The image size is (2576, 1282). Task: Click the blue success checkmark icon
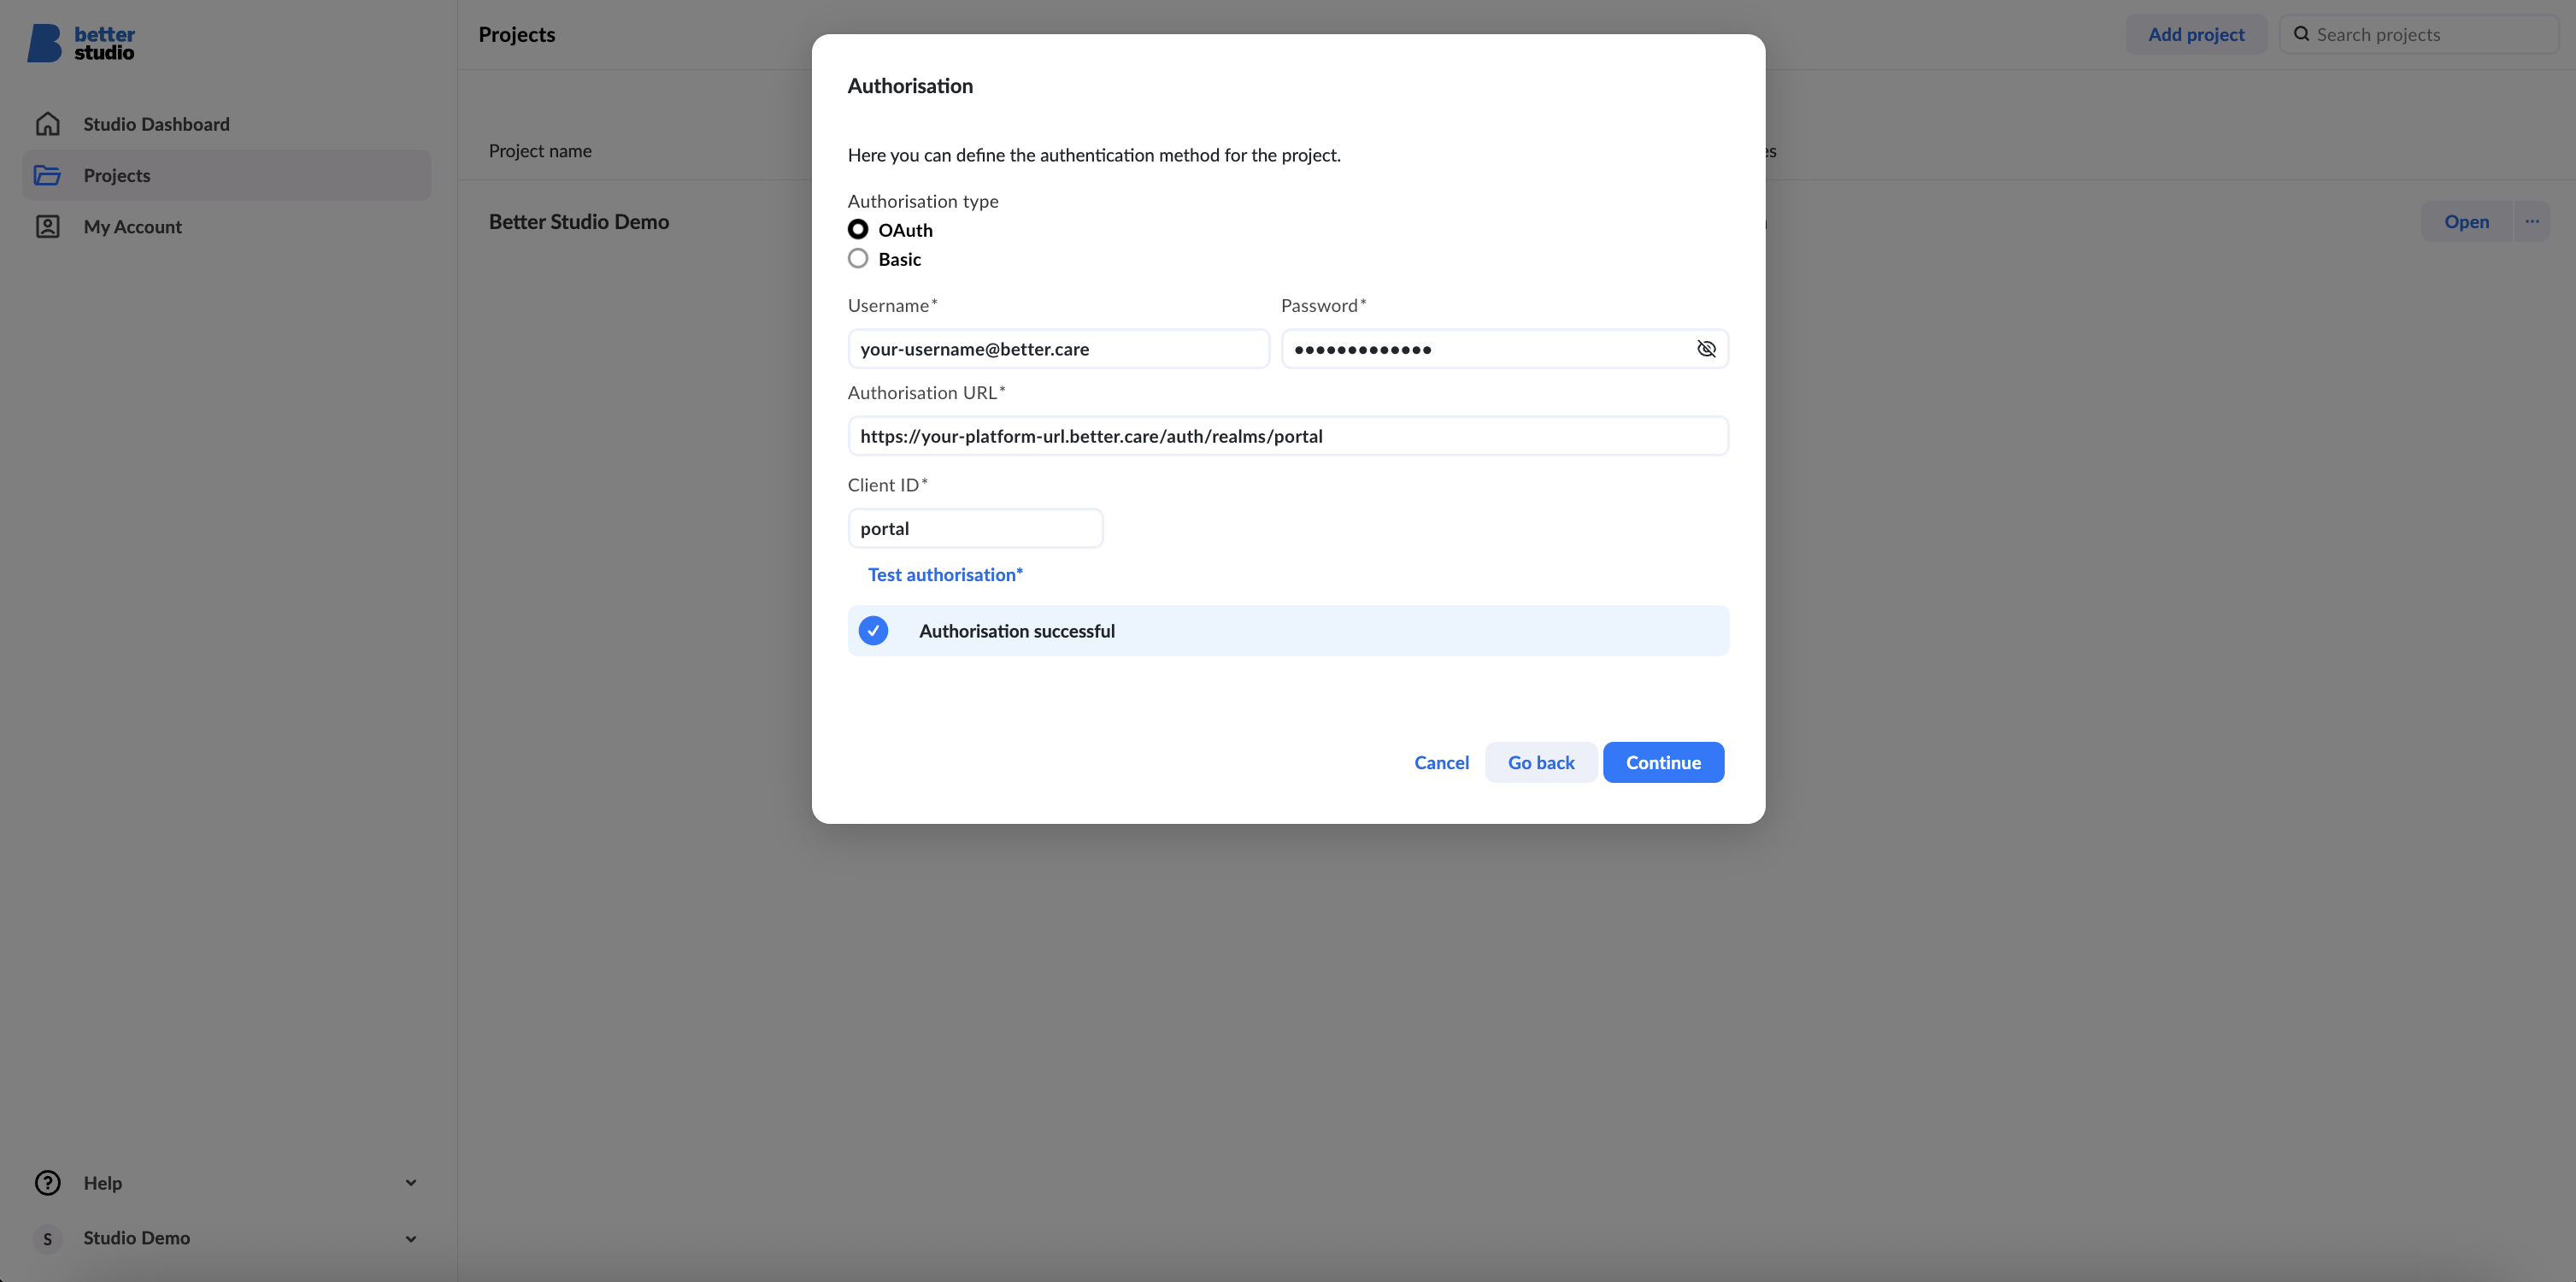(873, 631)
